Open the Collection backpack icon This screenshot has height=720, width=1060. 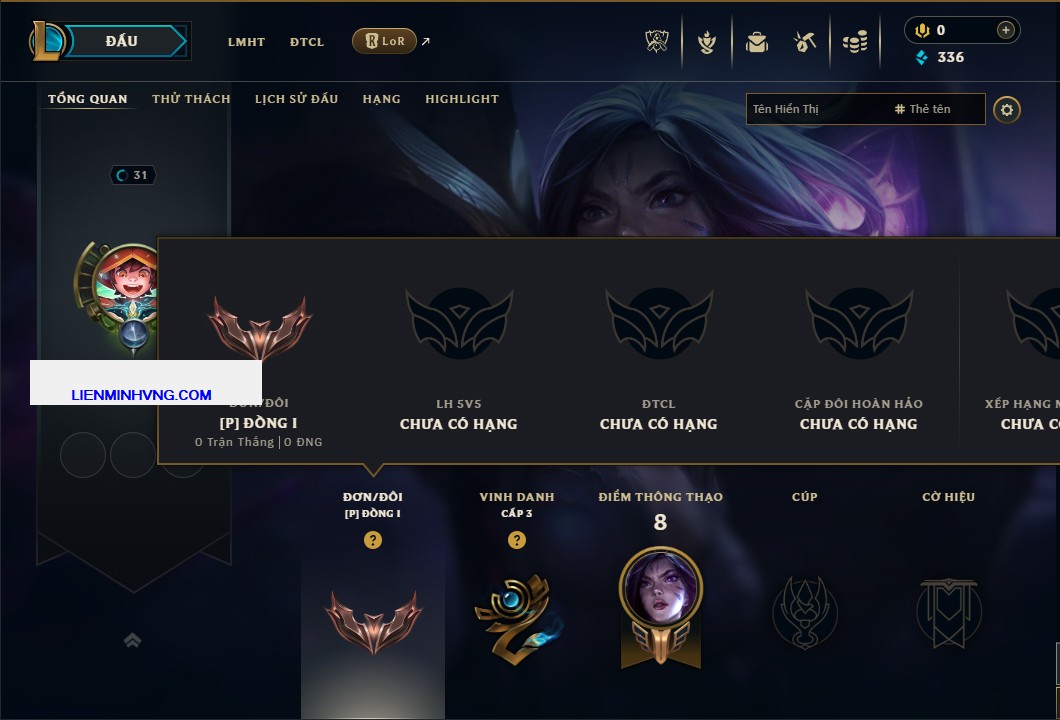coord(757,42)
